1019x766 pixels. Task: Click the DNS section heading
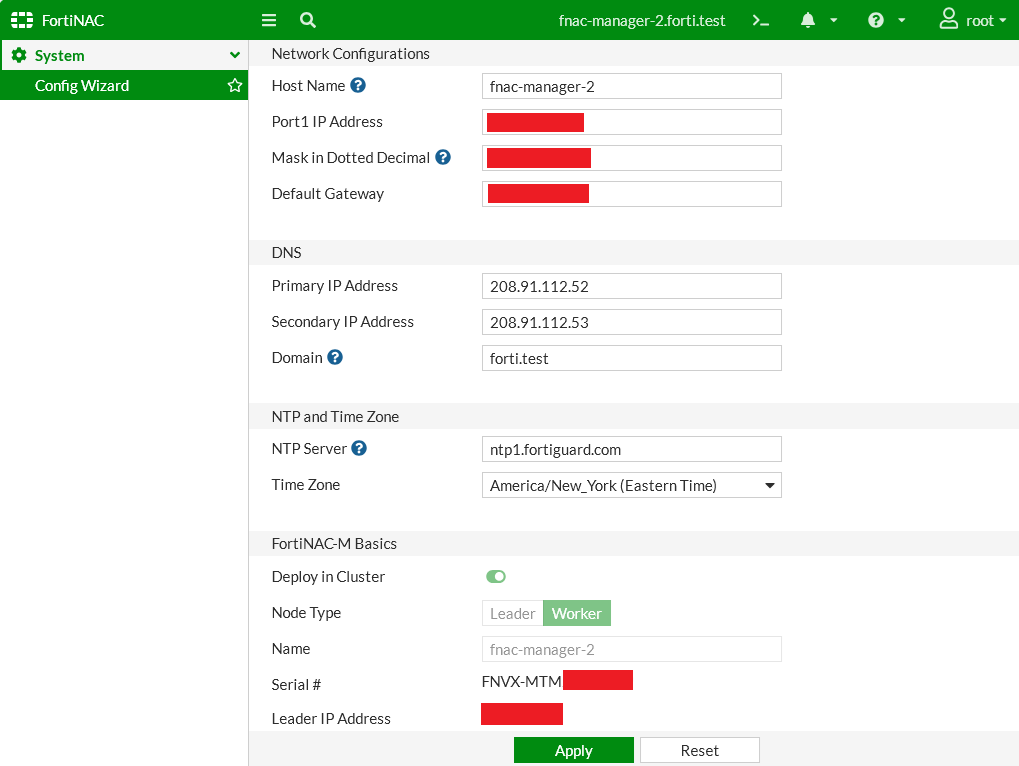pyautogui.click(x=287, y=253)
